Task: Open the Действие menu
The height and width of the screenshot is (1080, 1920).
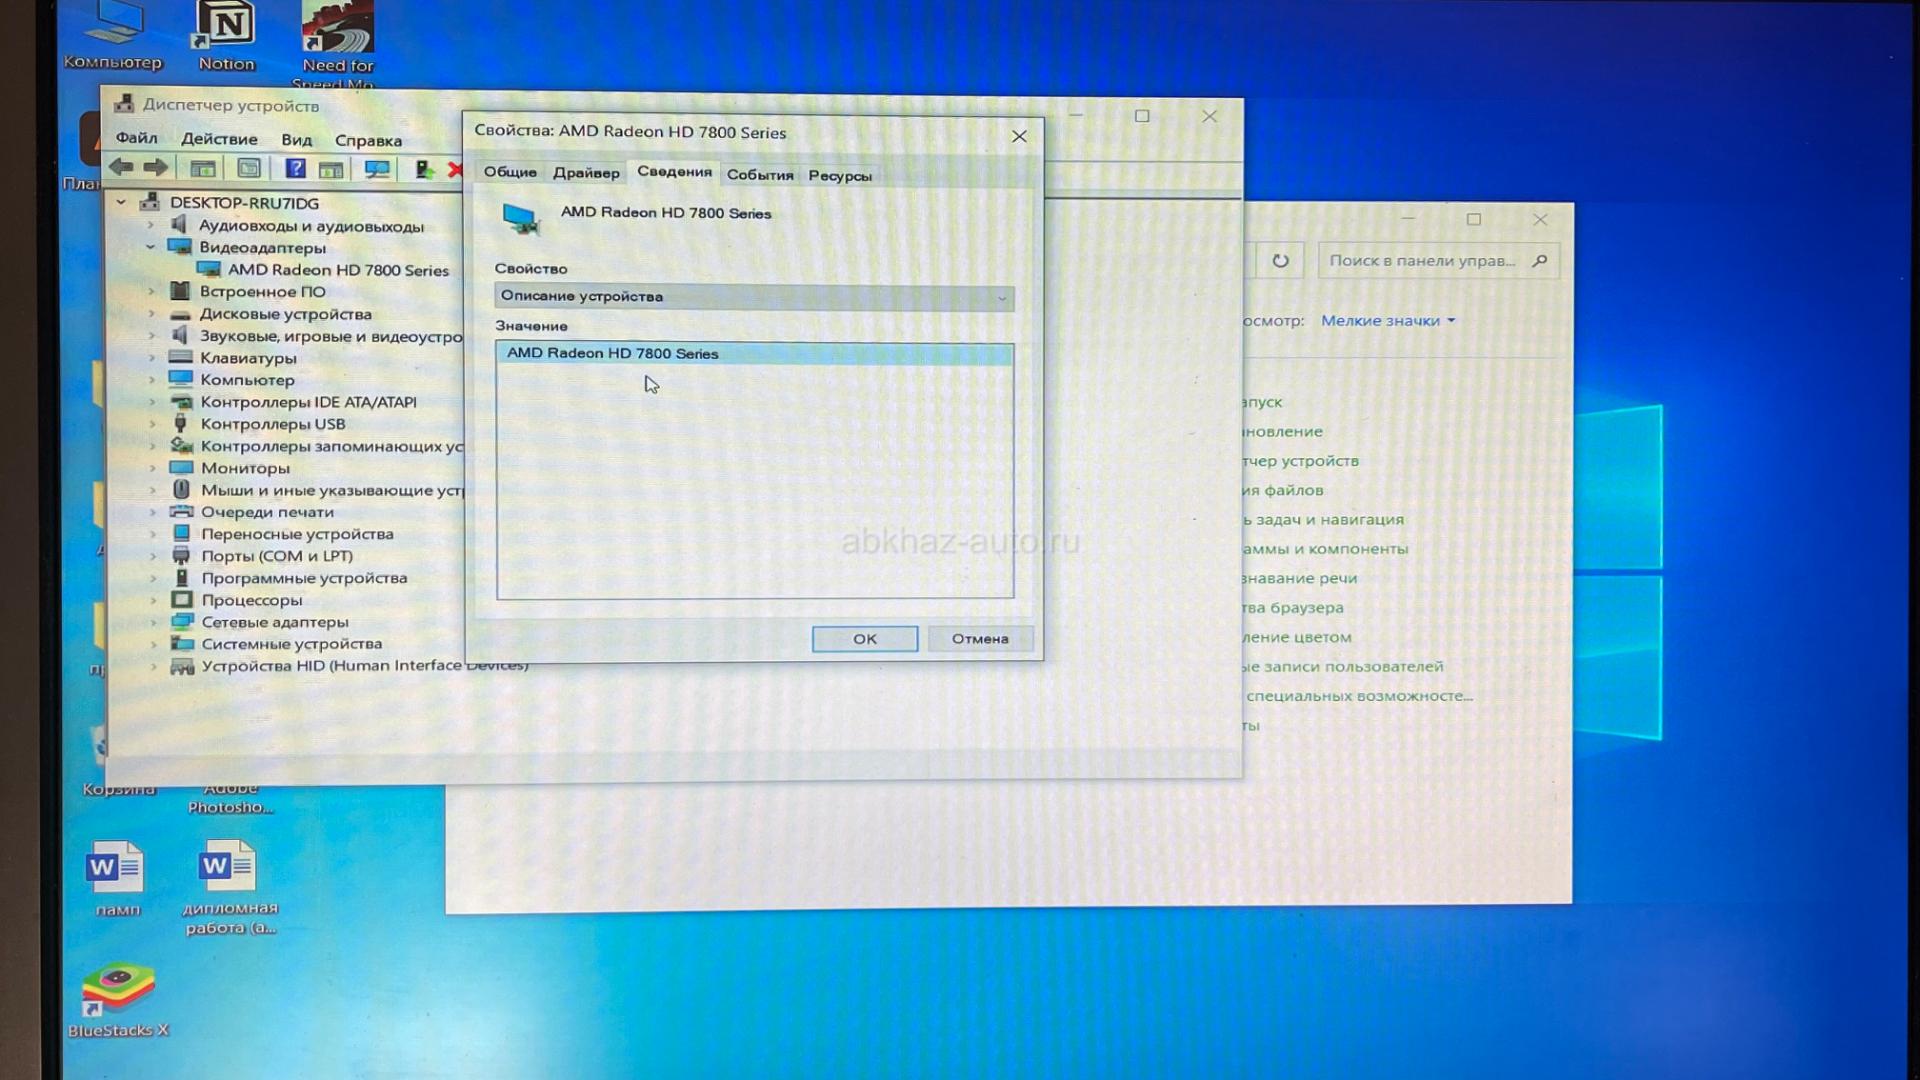Action: pyautogui.click(x=219, y=139)
